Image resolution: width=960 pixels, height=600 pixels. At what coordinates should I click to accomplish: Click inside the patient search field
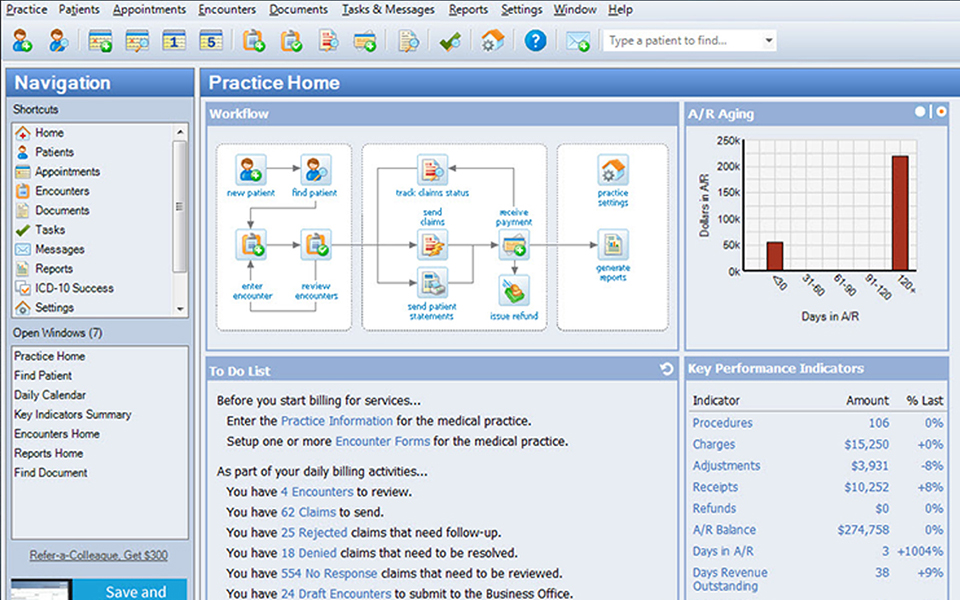pyautogui.click(x=680, y=41)
